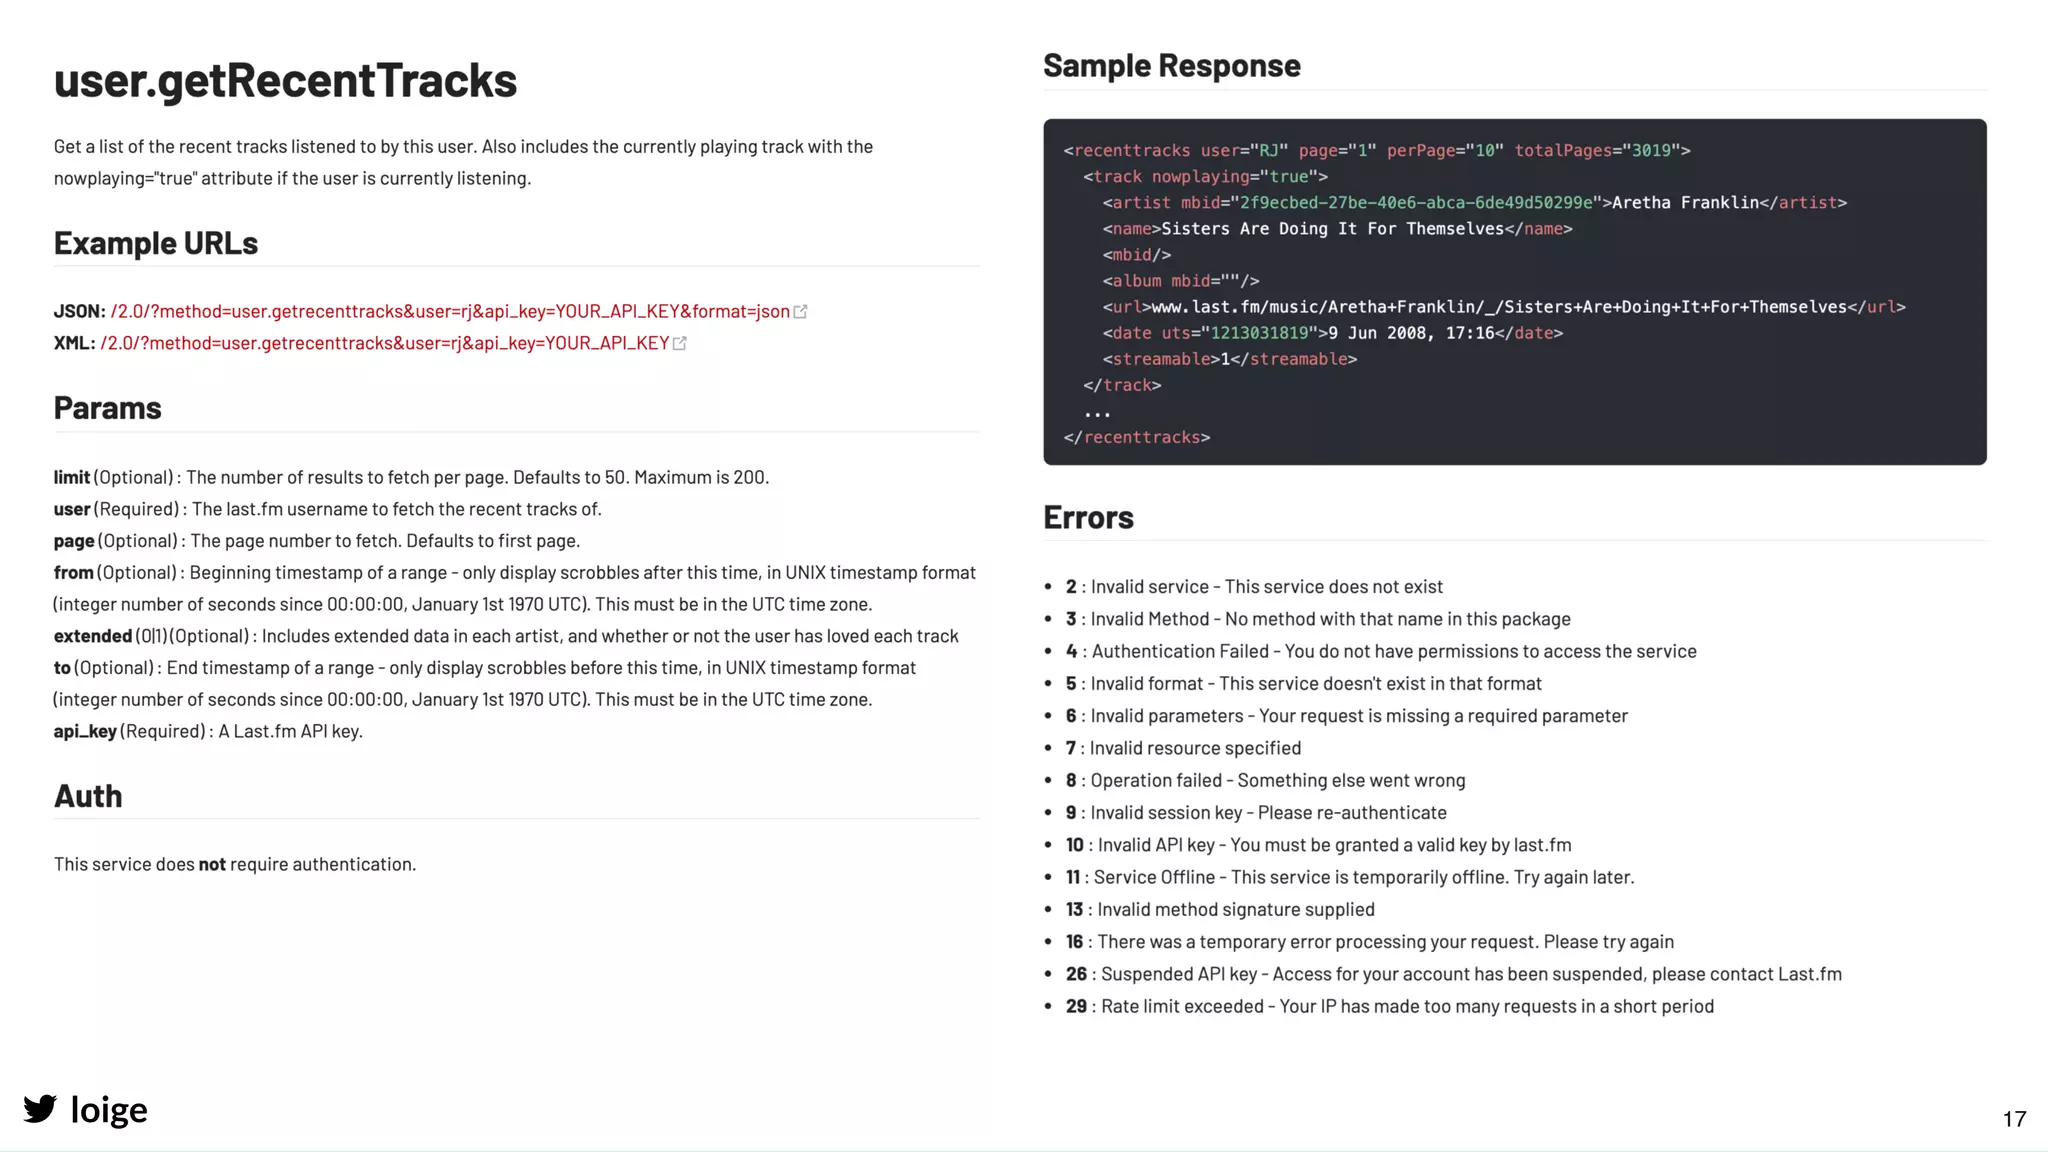
Task: Click the Aretha Franklin artist text
Action: coord(1685,203)
